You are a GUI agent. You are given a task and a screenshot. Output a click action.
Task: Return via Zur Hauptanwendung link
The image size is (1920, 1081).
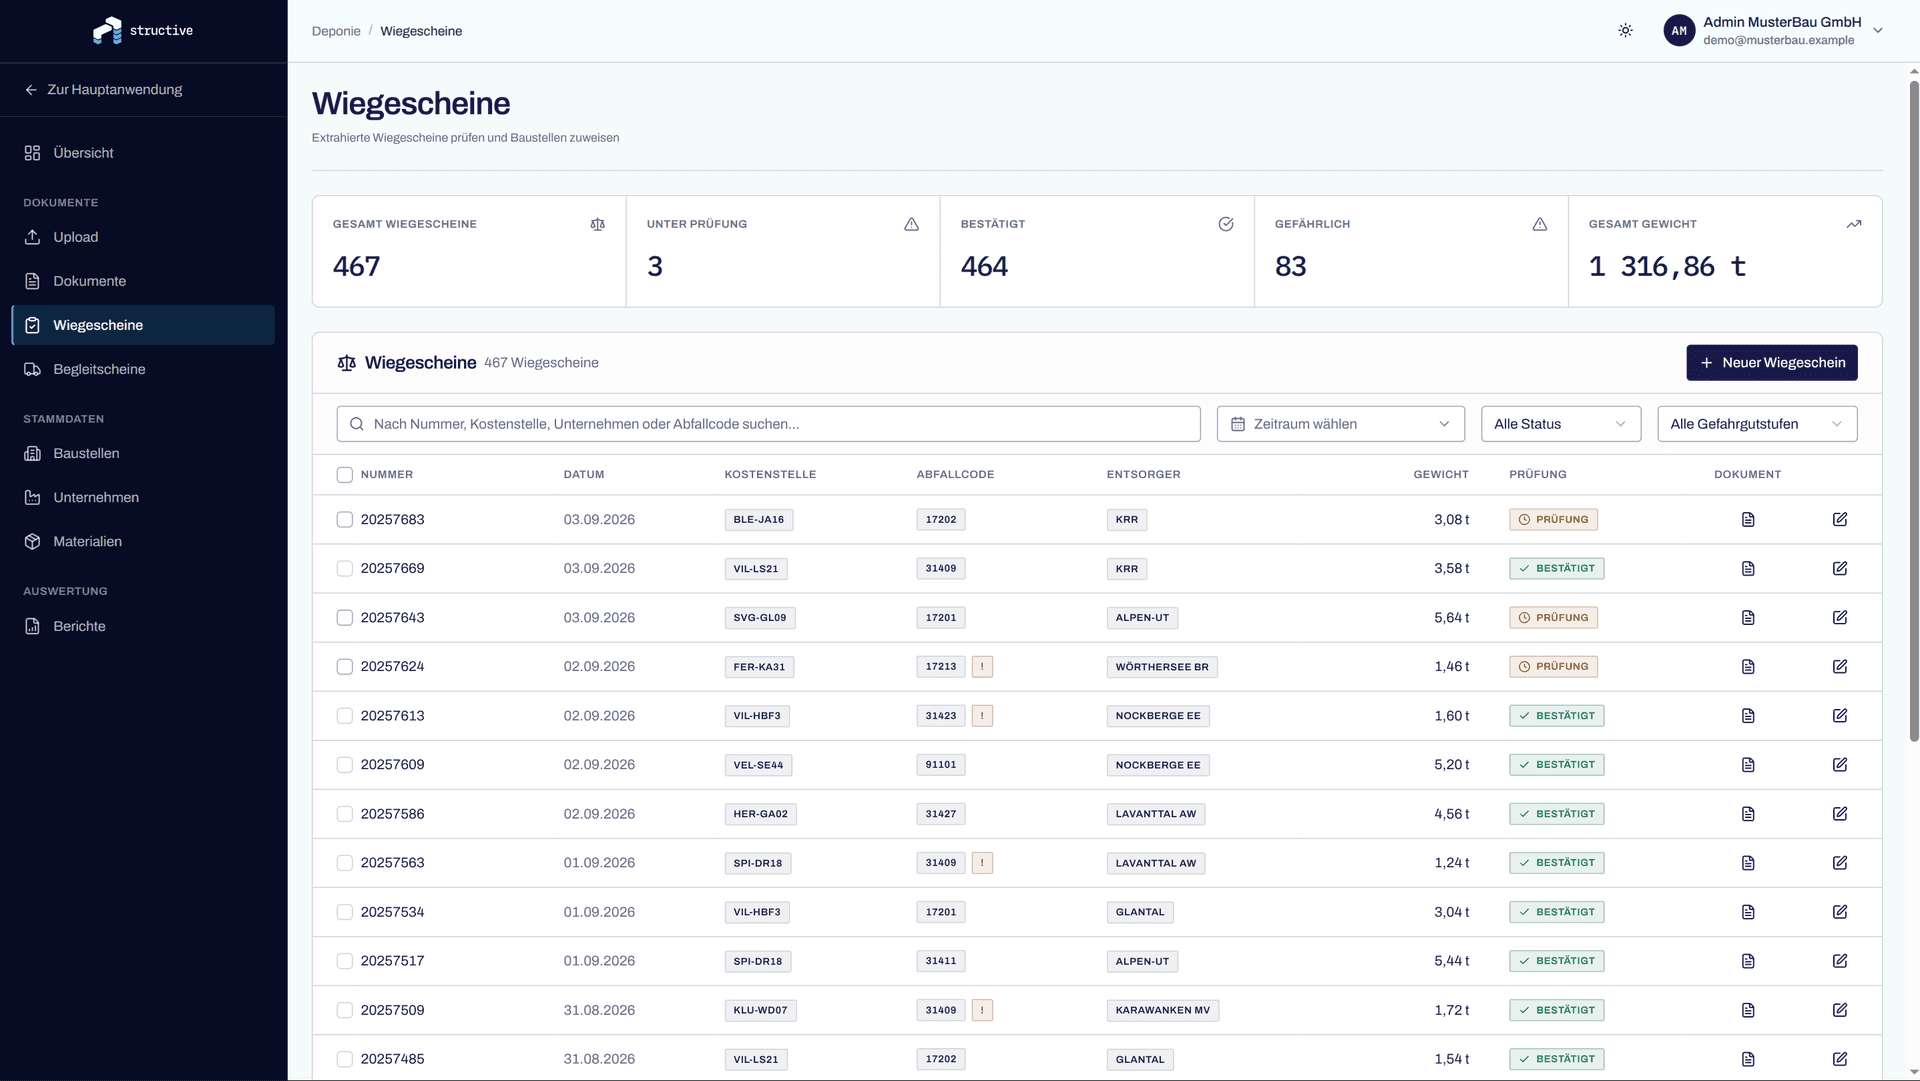coord(104,90)
